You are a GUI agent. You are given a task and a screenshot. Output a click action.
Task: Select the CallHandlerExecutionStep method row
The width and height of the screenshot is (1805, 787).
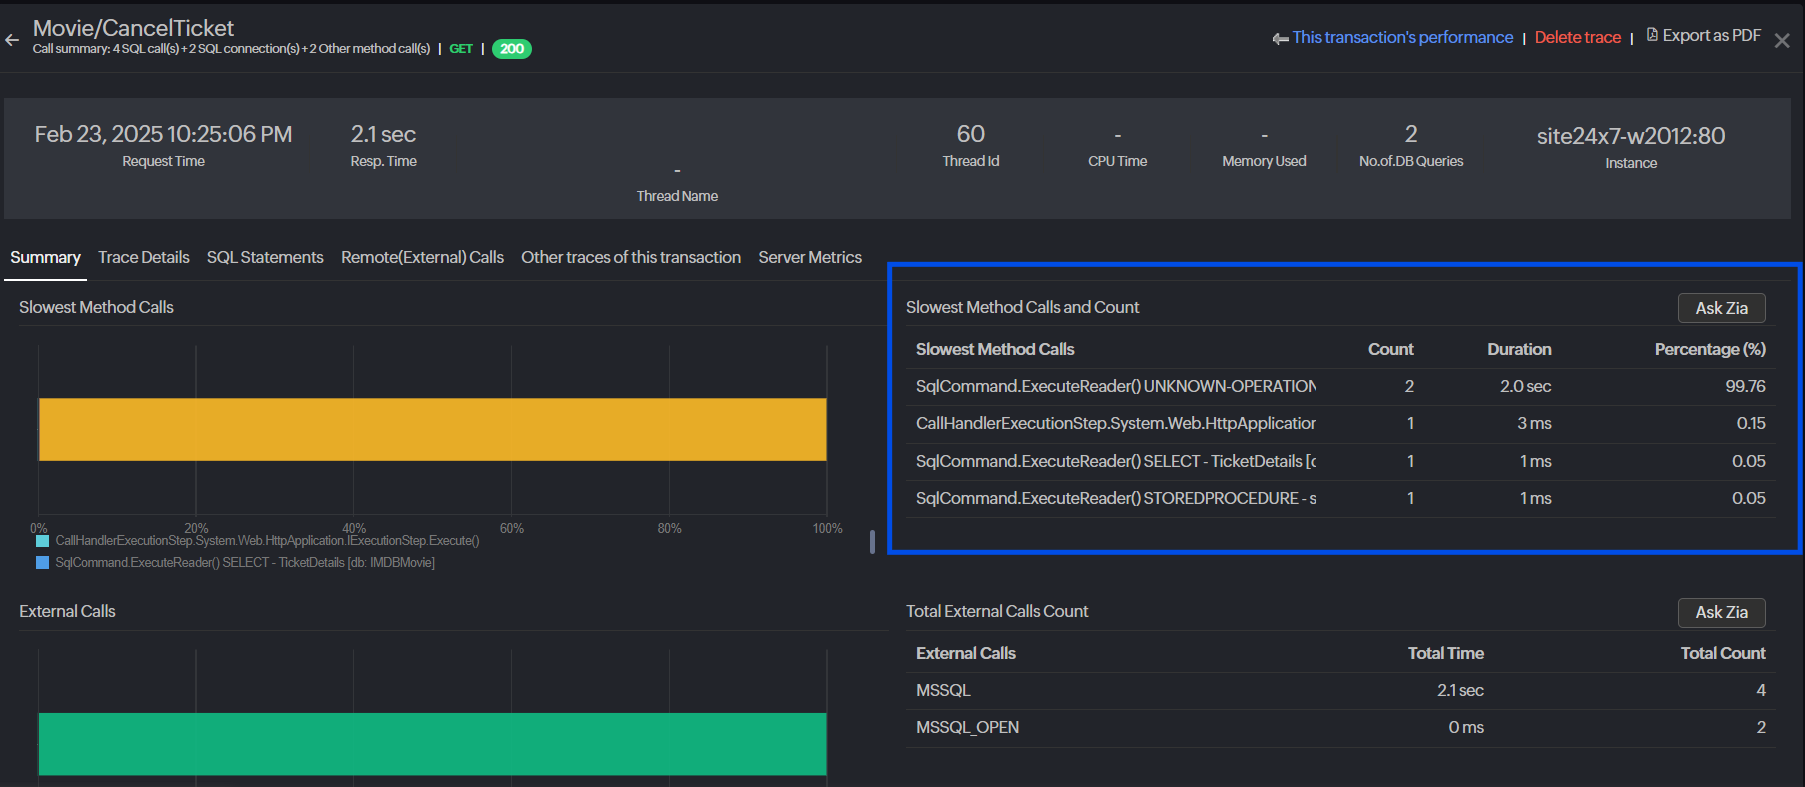[1340, 424]
